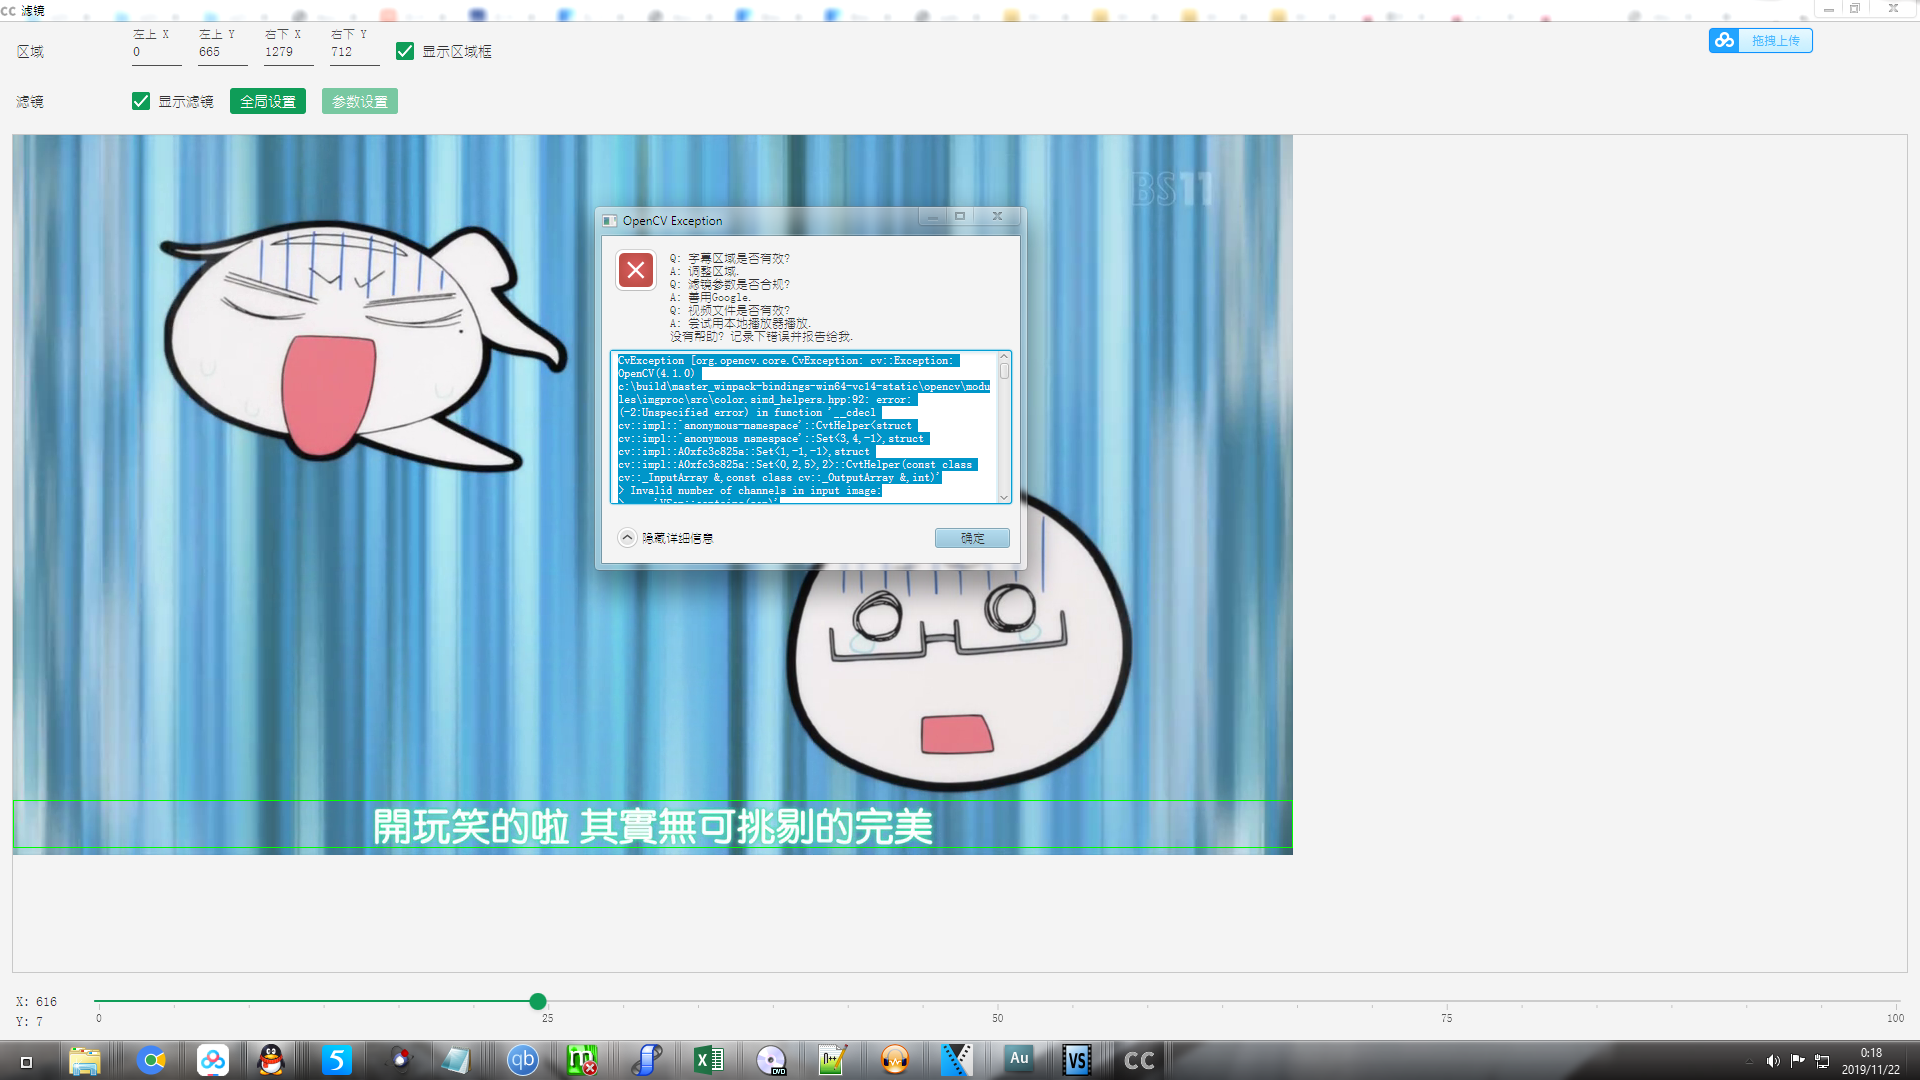
Task: Click the volume speaker tray icon
Action: [x=1772, y=1061]
